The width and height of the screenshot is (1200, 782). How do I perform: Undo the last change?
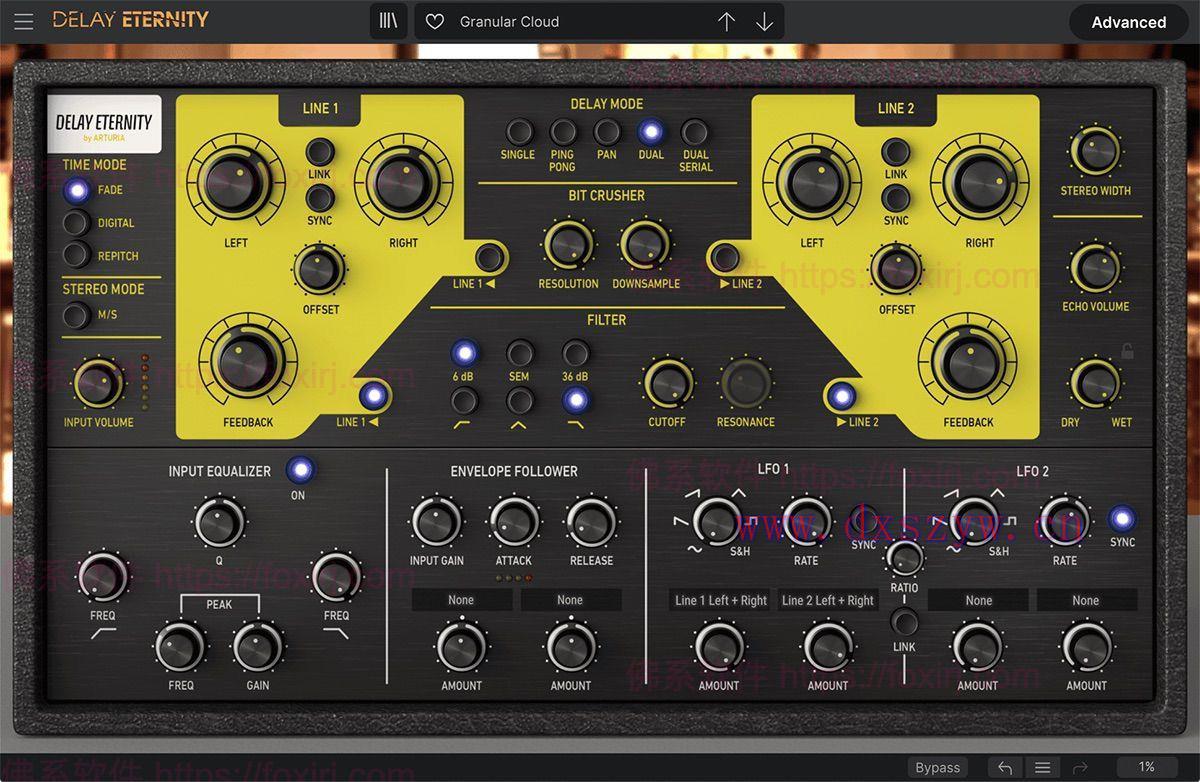[1005, 767]
